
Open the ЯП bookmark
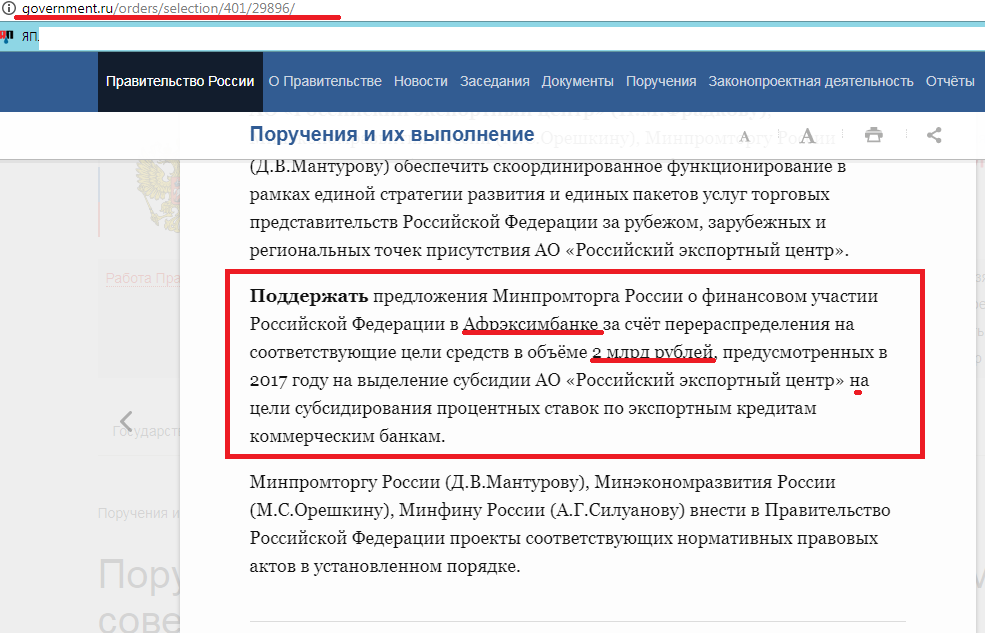click(x=20, y=37)
